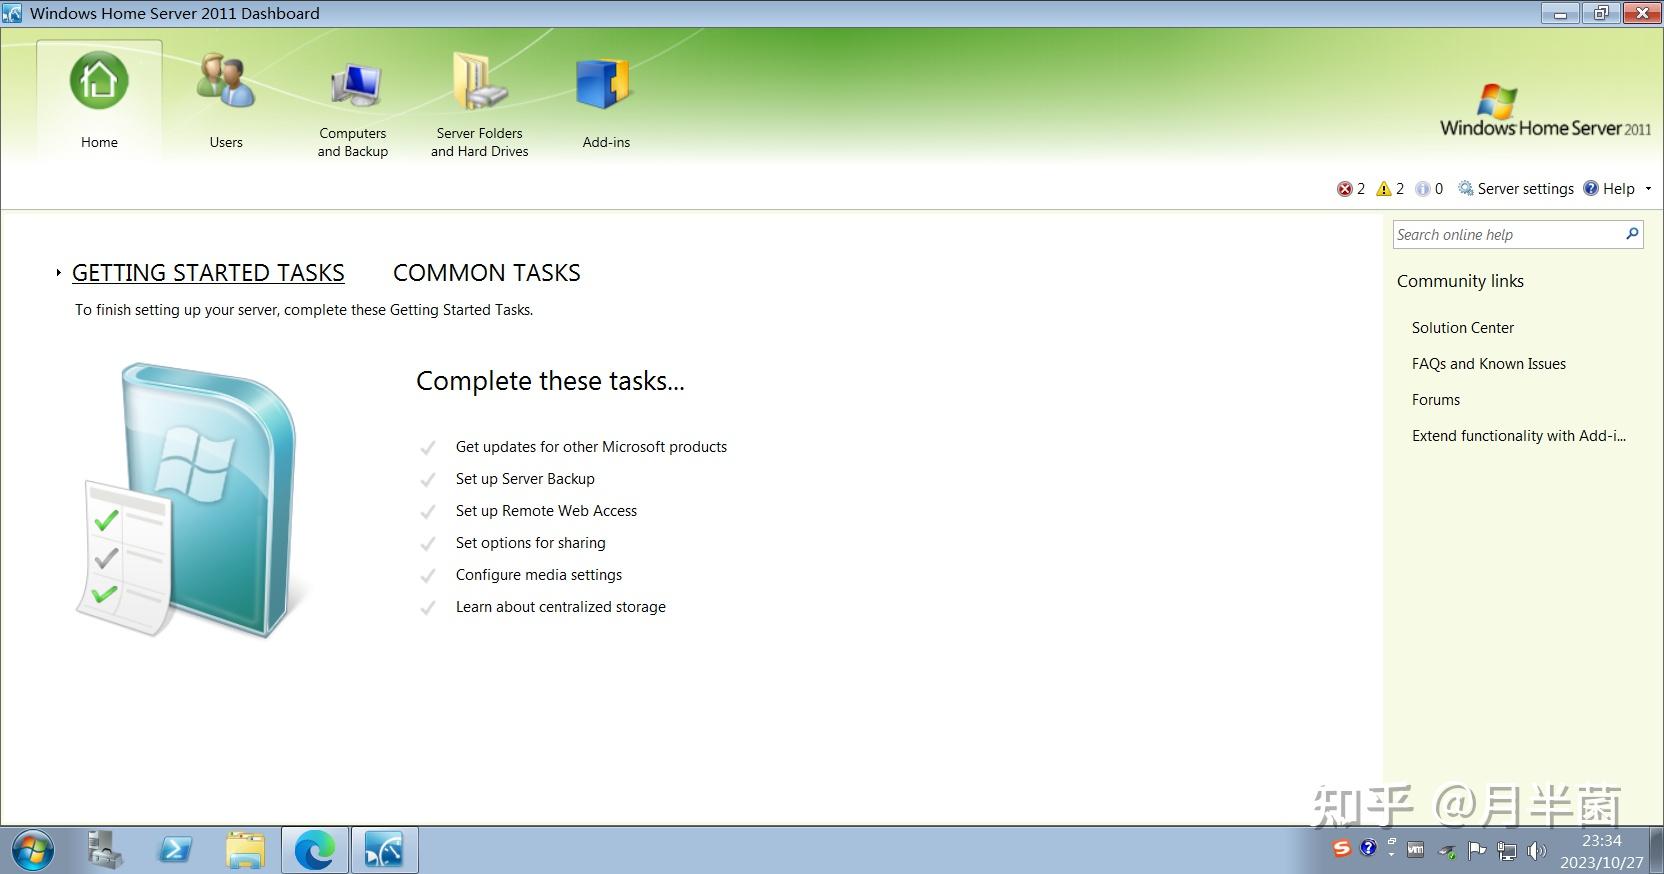
Task: Click checkmark beside Set up Server Backup
Action: 428,480
